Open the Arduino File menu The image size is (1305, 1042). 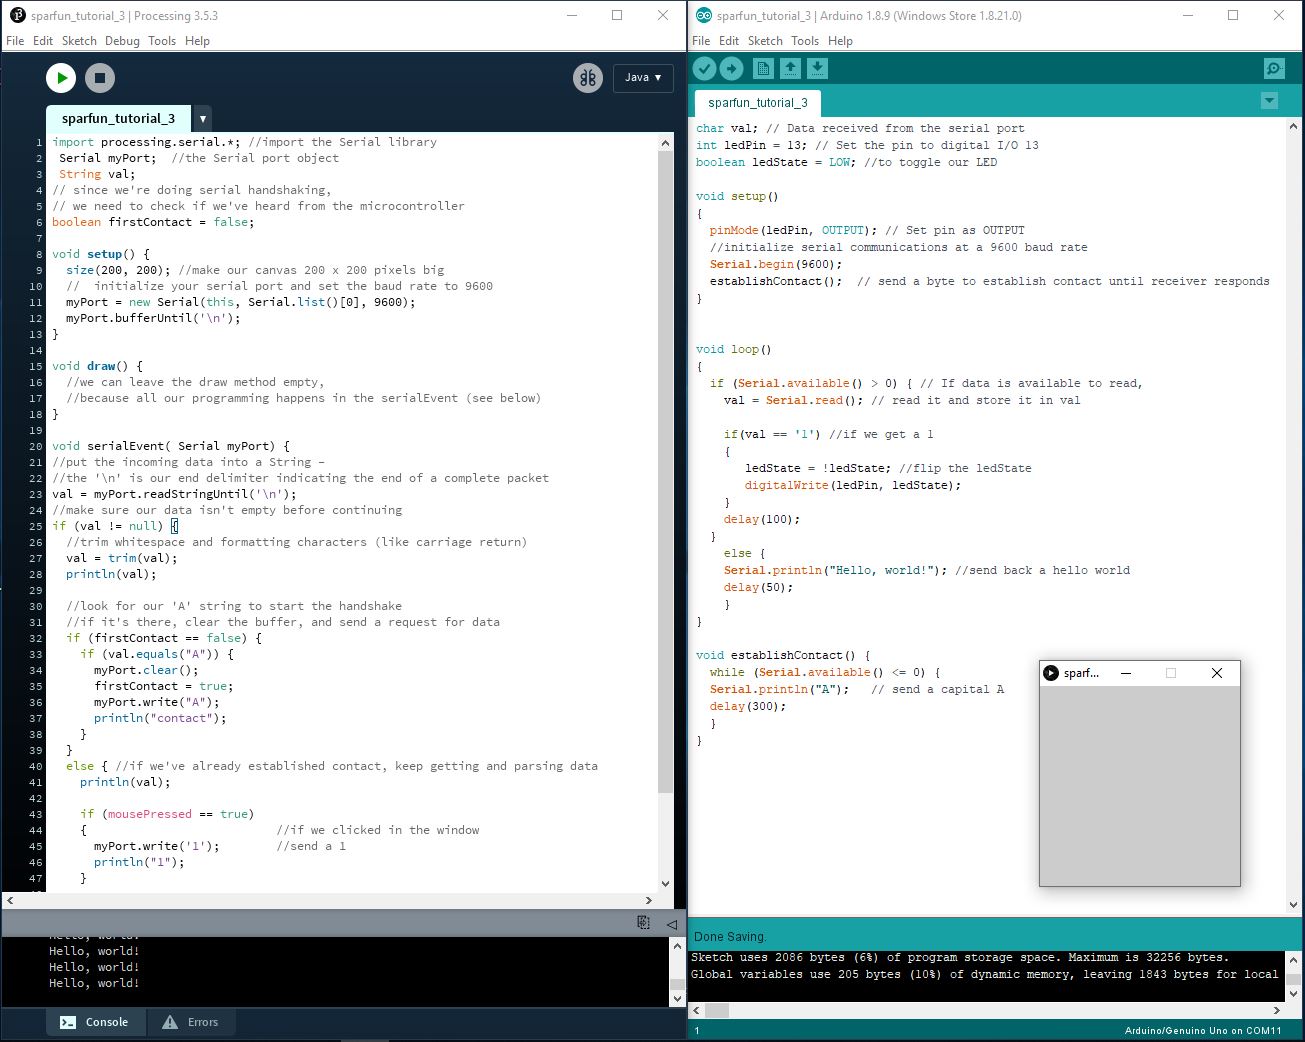701,41
